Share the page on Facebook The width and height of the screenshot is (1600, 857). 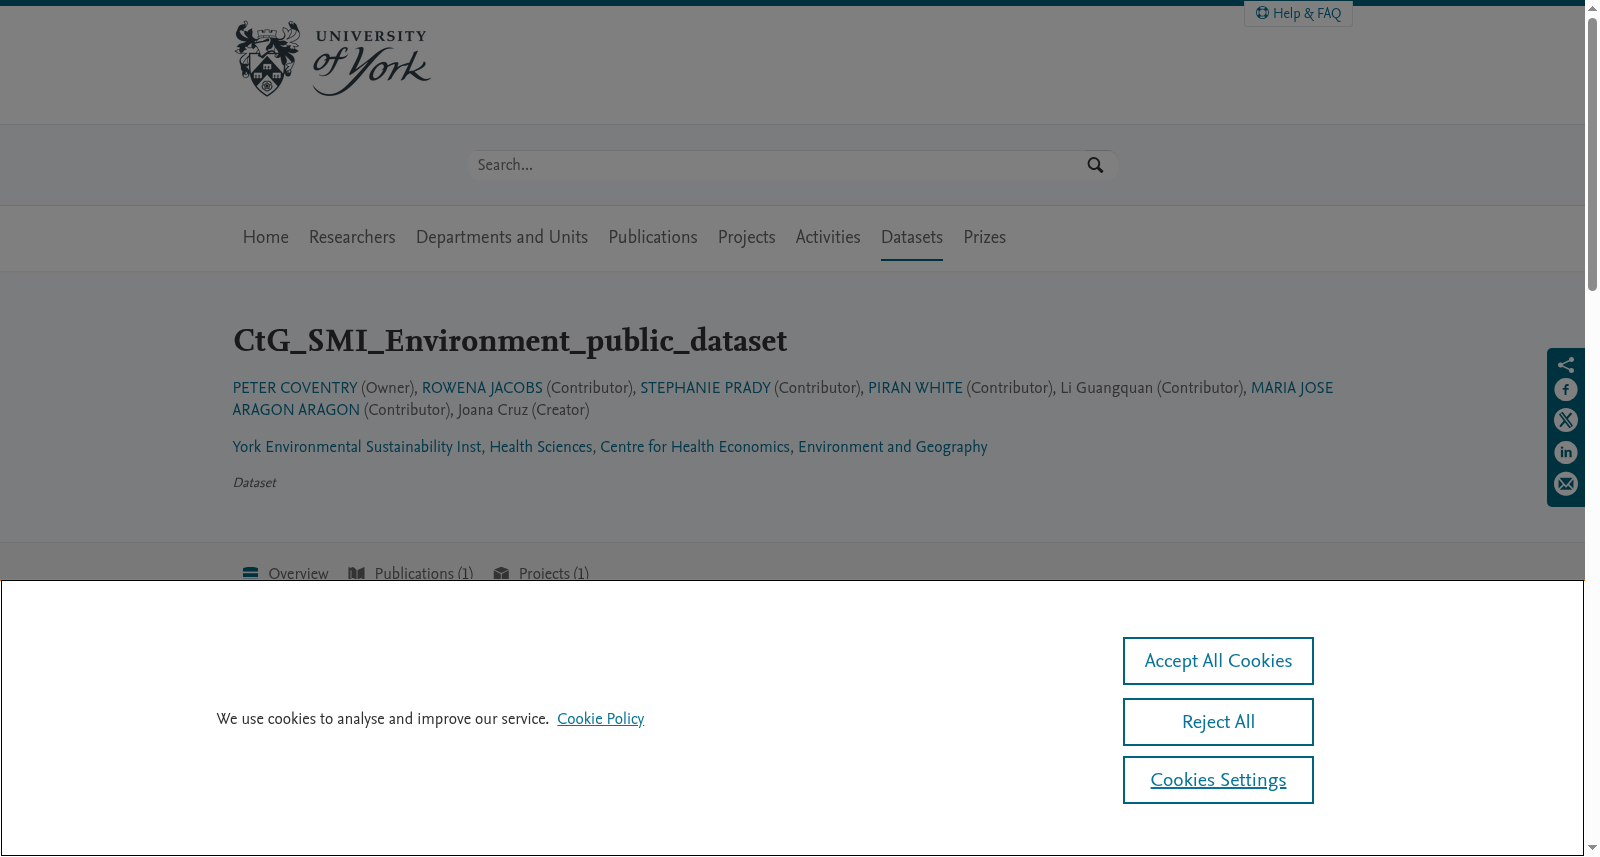1566,390
